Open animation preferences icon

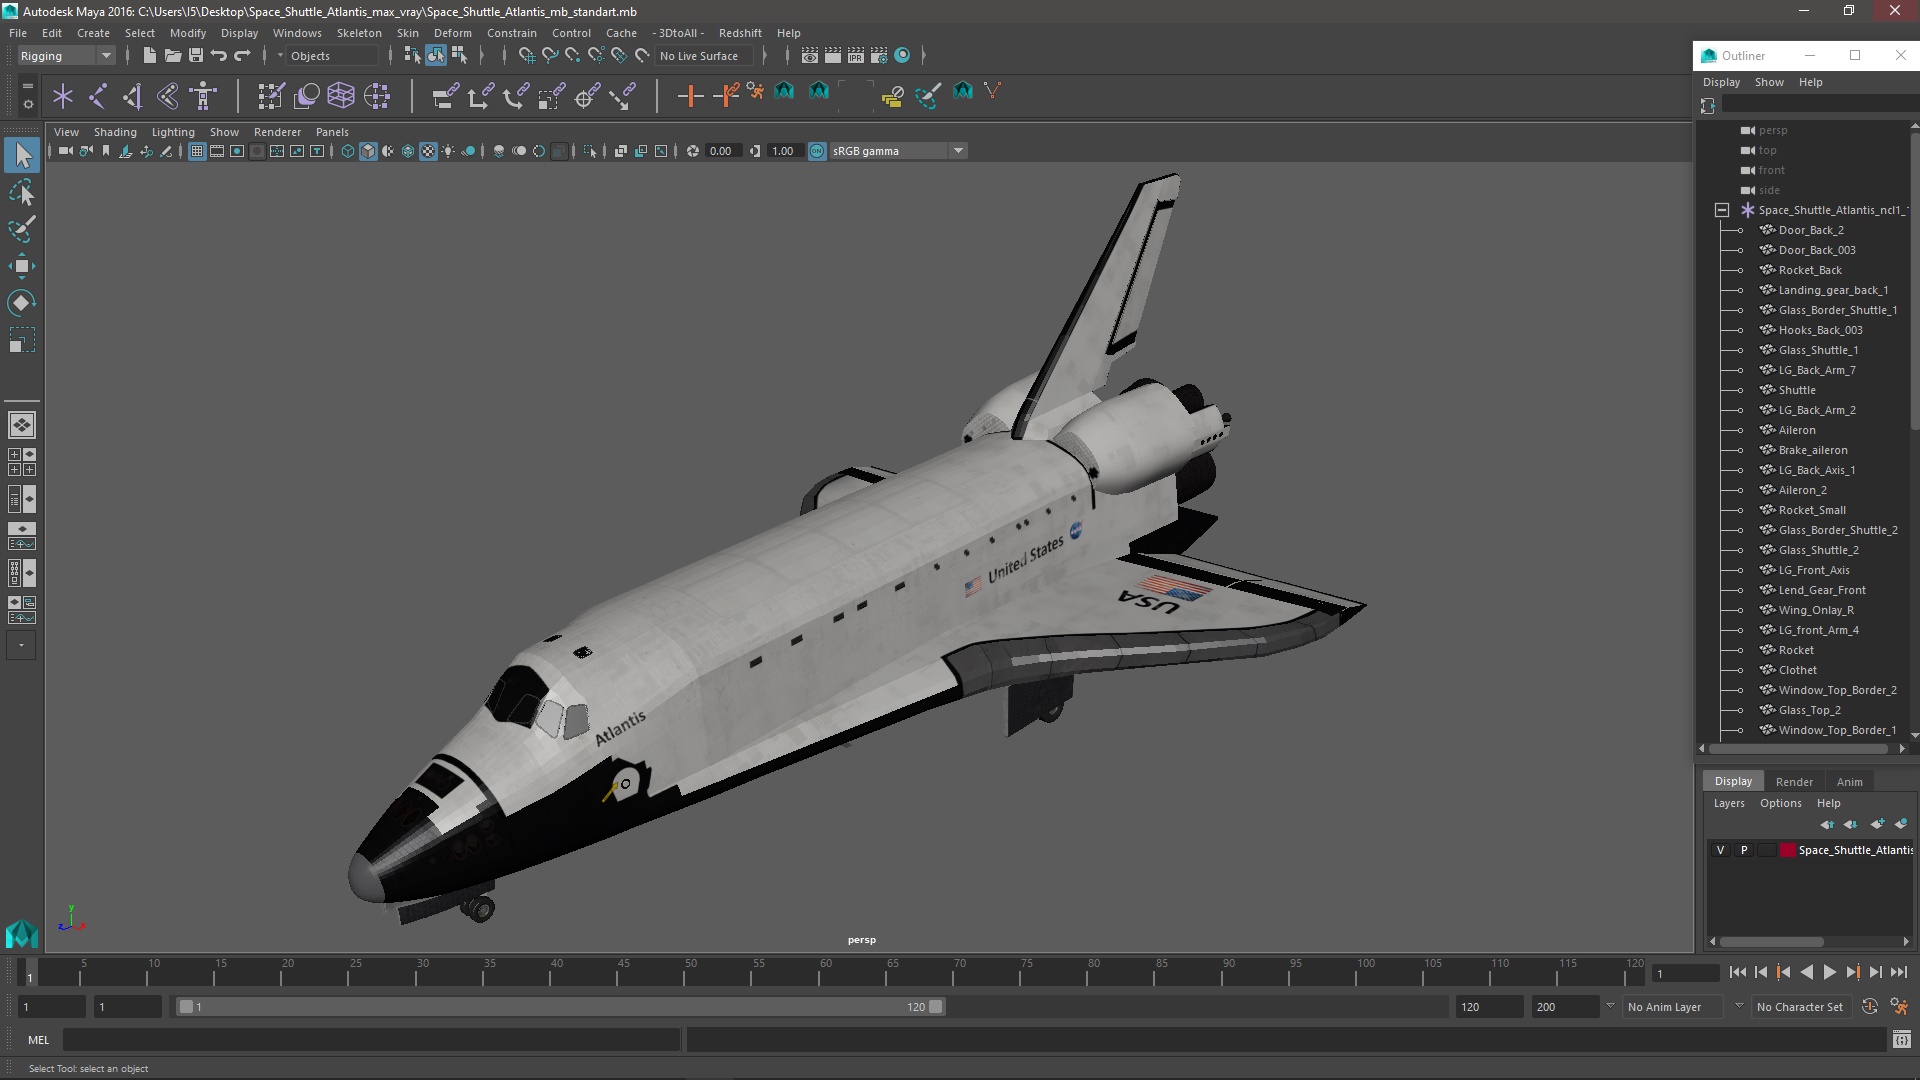pos(1899,1007)
